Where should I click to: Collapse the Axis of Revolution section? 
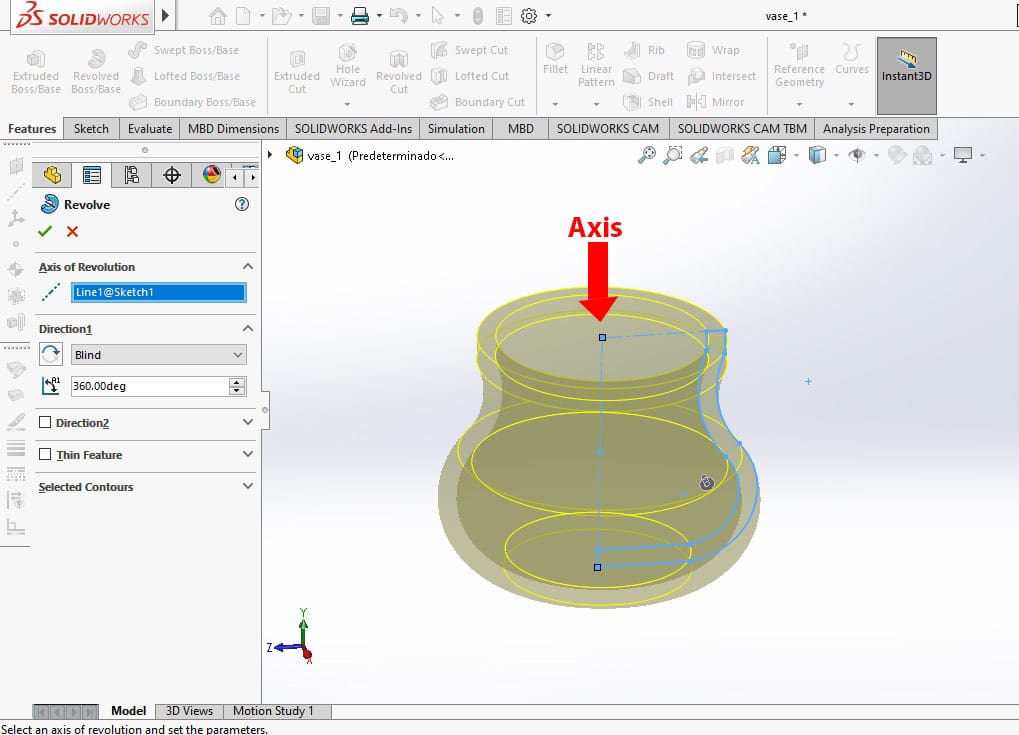[248, 266]
